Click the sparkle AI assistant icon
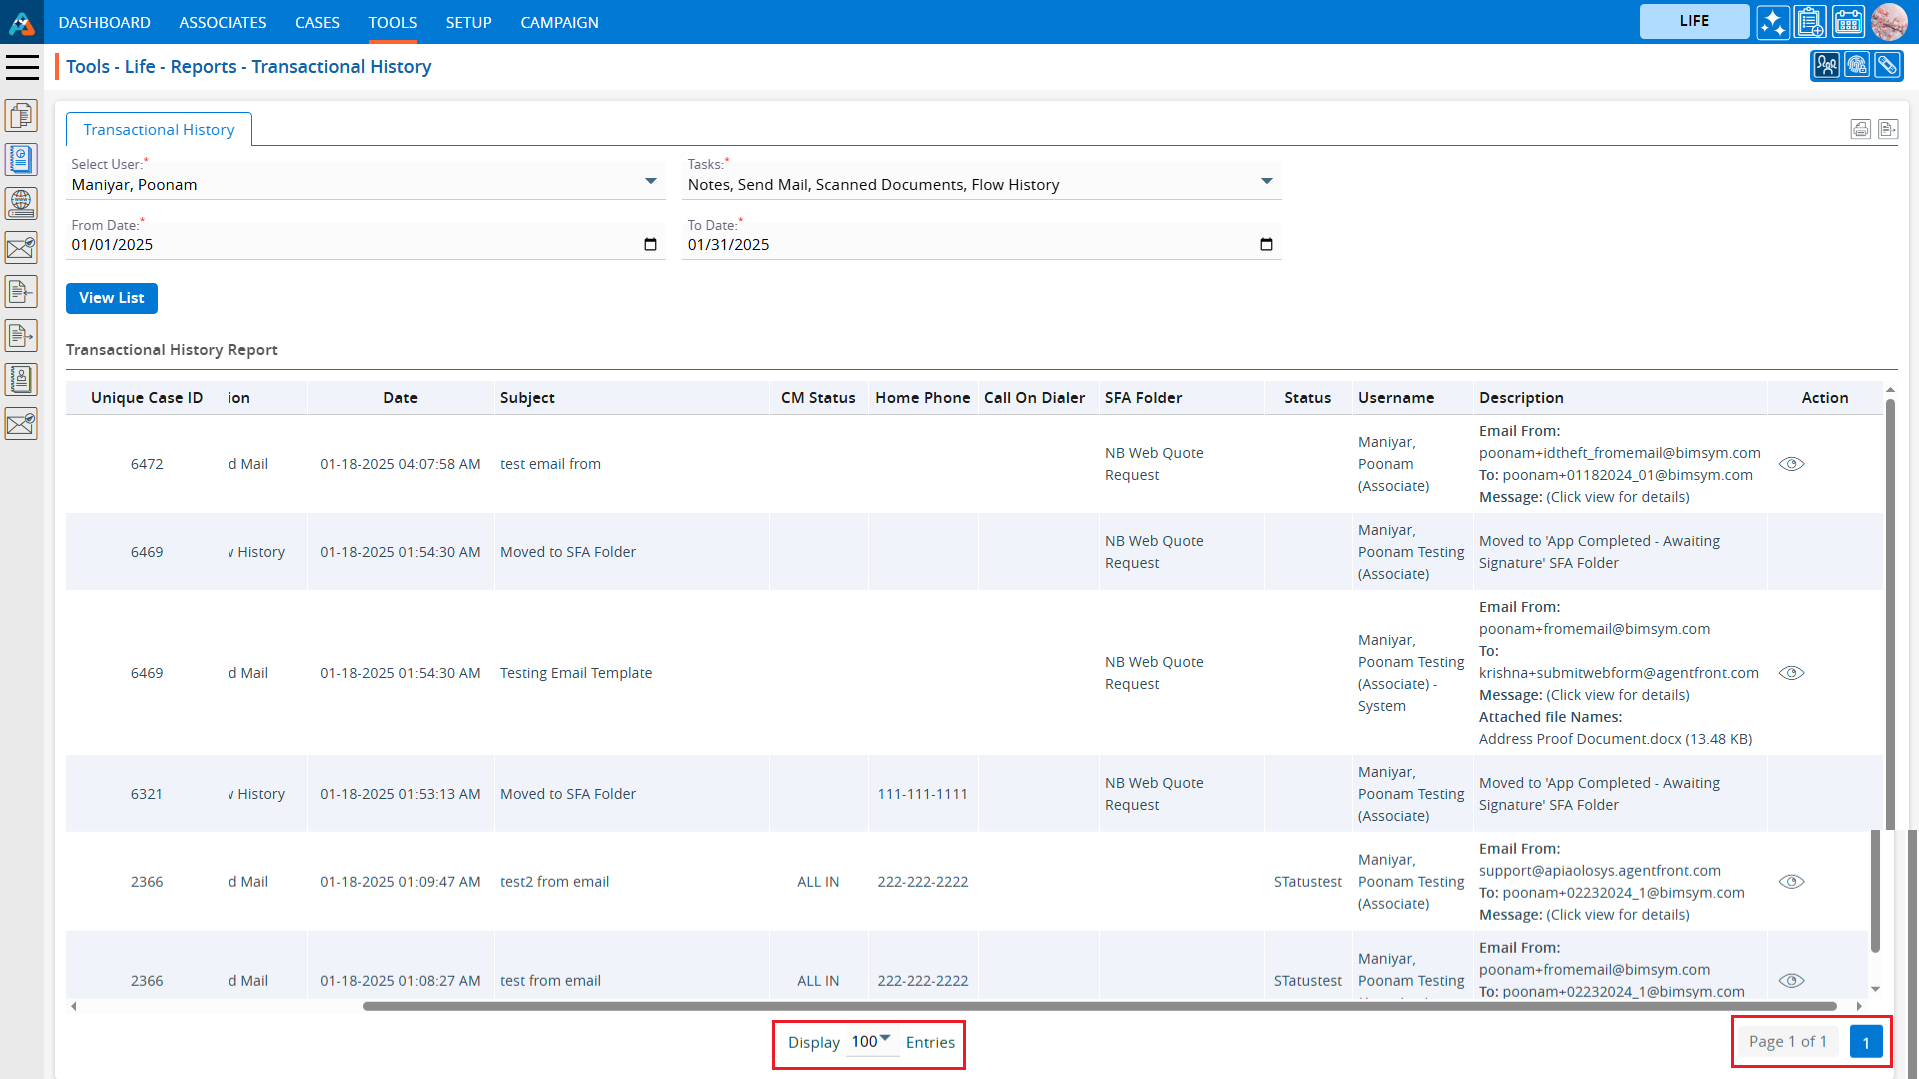Image resolution: width=1919 pixels, height=1079 pixels. coord(1773,22)
